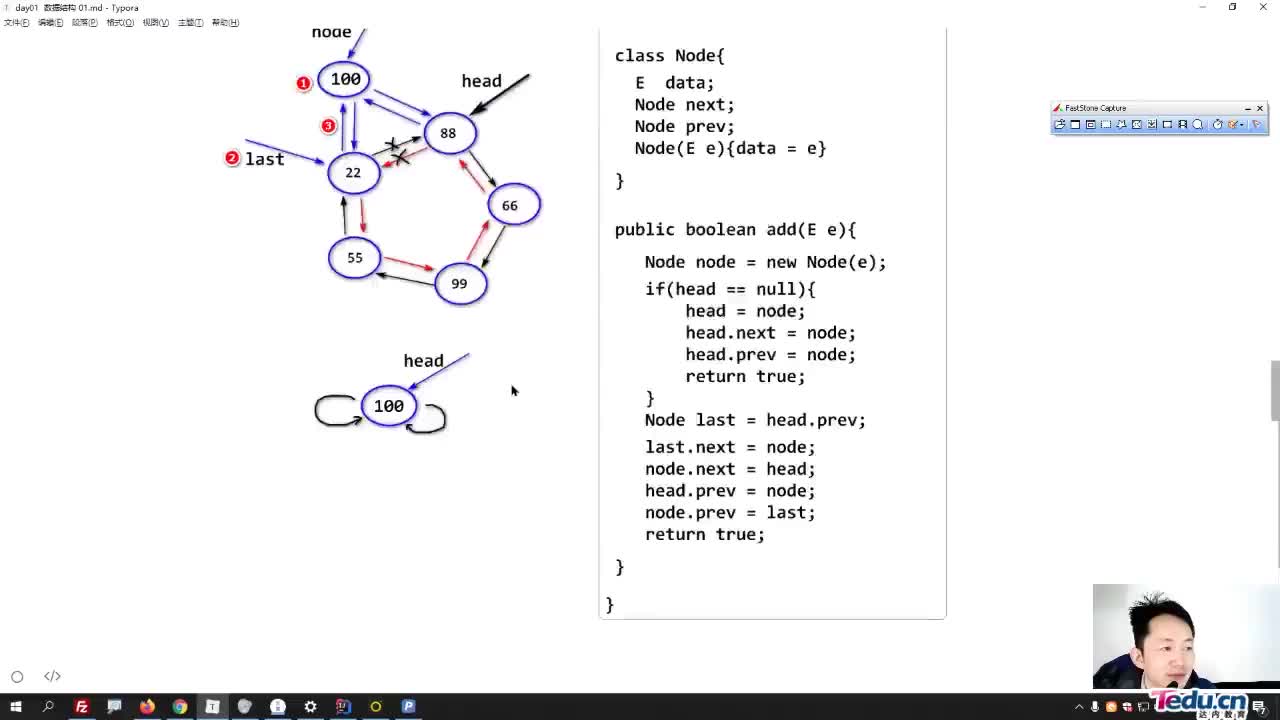
Task: Open the 帮助(H) menu
Action: pos(225,22)
